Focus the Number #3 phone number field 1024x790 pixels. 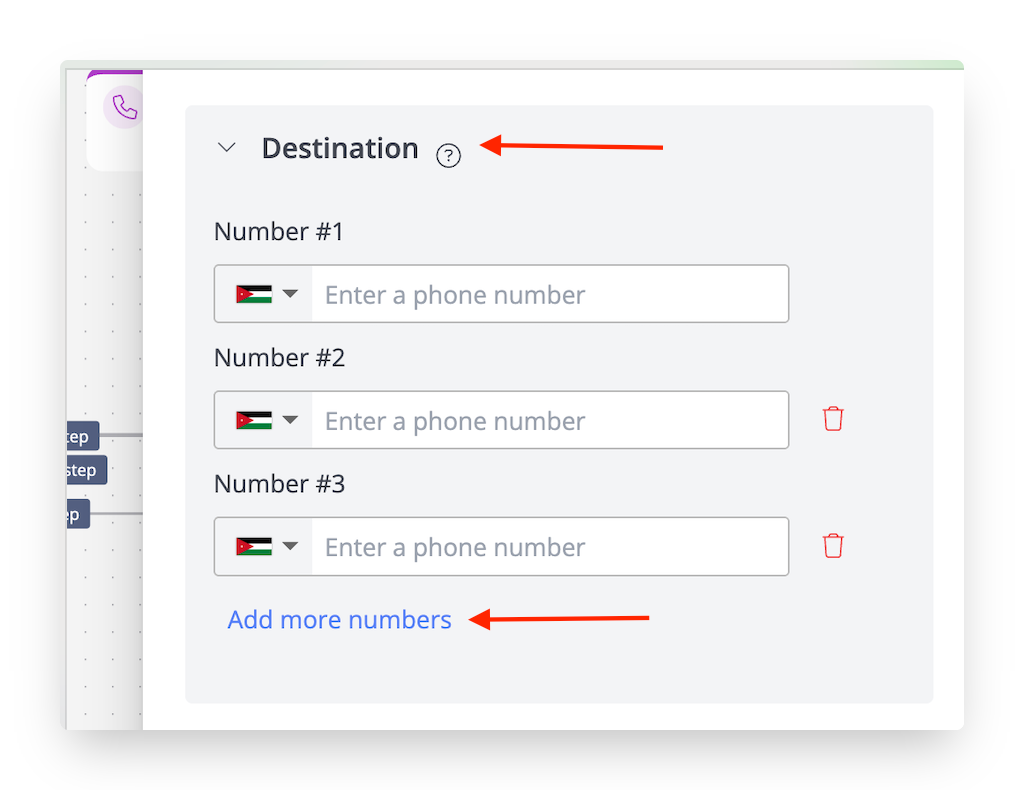pos(548,546)
